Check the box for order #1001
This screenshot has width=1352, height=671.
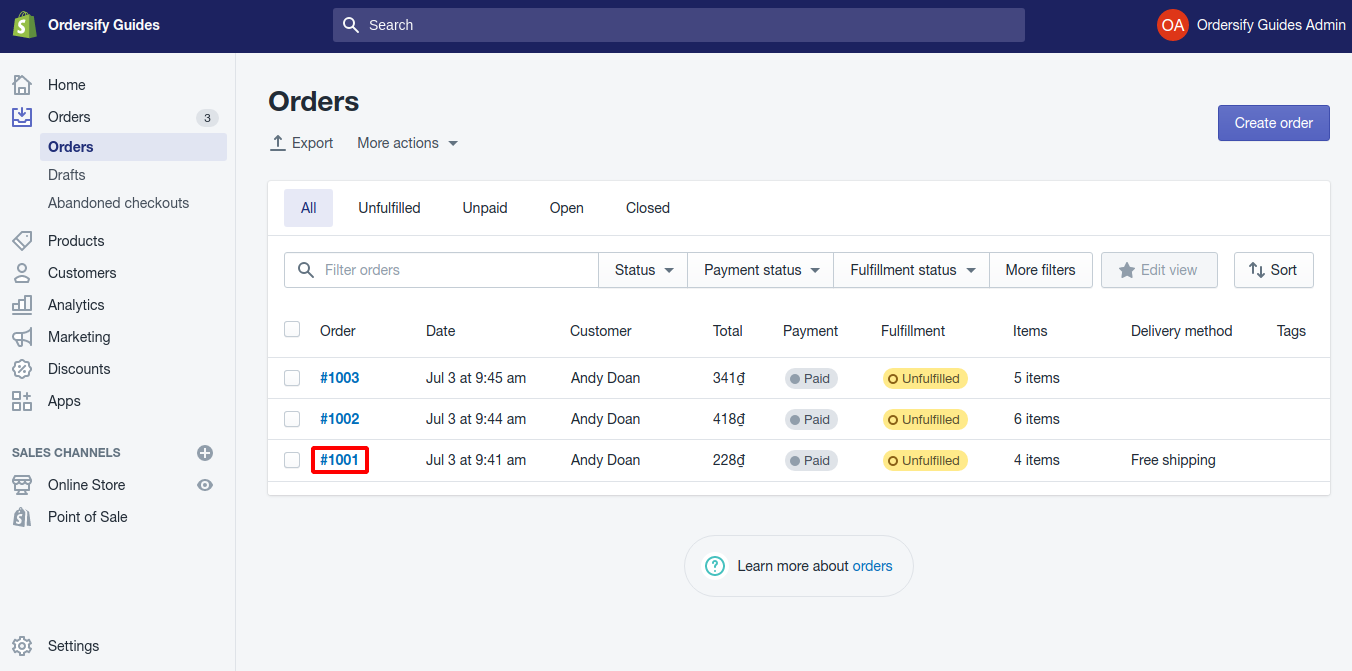292,460
